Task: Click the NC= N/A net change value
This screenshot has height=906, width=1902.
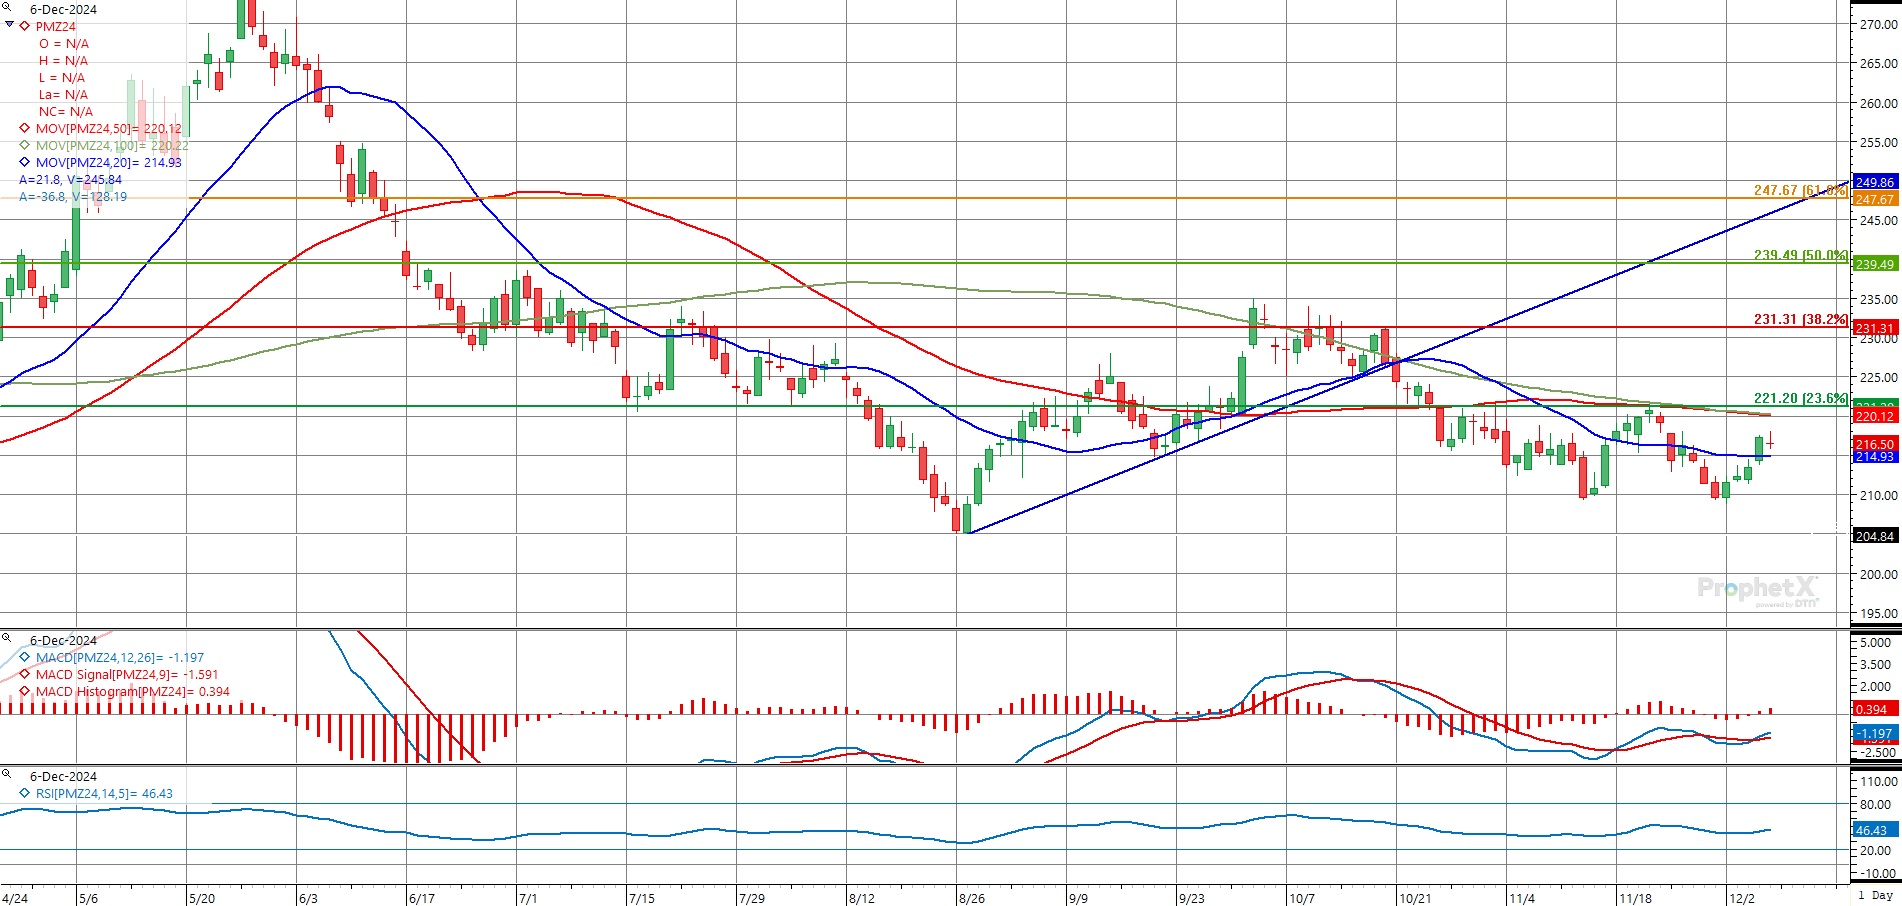Action: click(x=66, y=112)
